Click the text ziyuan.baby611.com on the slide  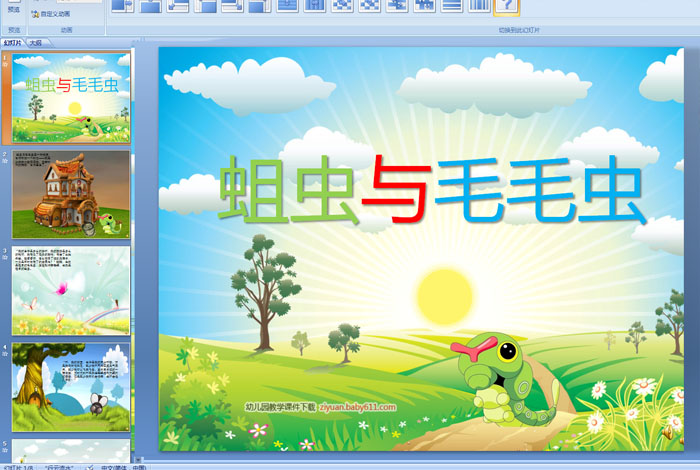358,407
